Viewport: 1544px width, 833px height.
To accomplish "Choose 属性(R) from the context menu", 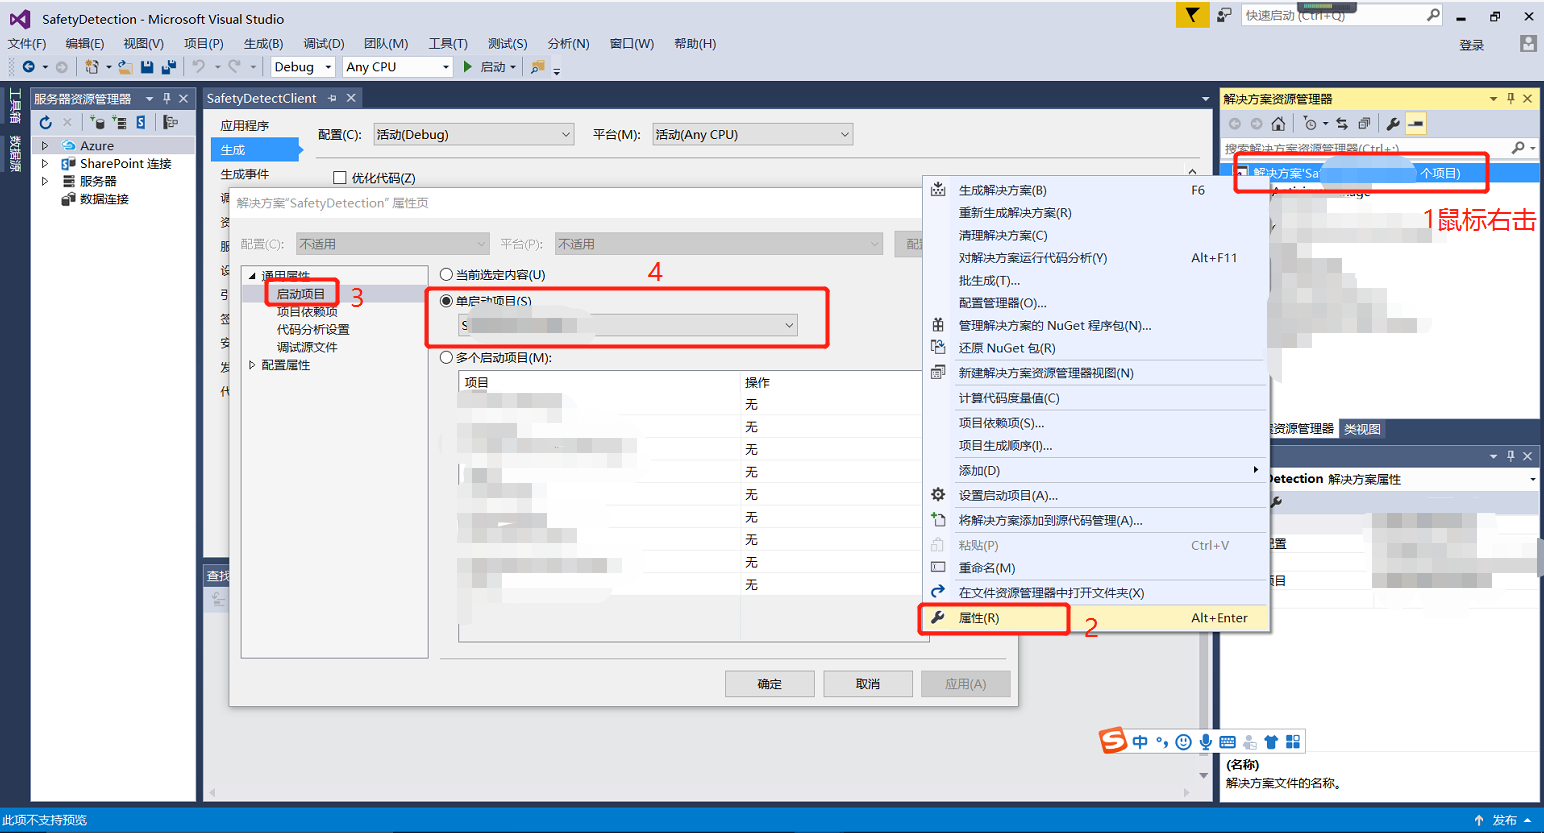I will click(x=979, y=619).
